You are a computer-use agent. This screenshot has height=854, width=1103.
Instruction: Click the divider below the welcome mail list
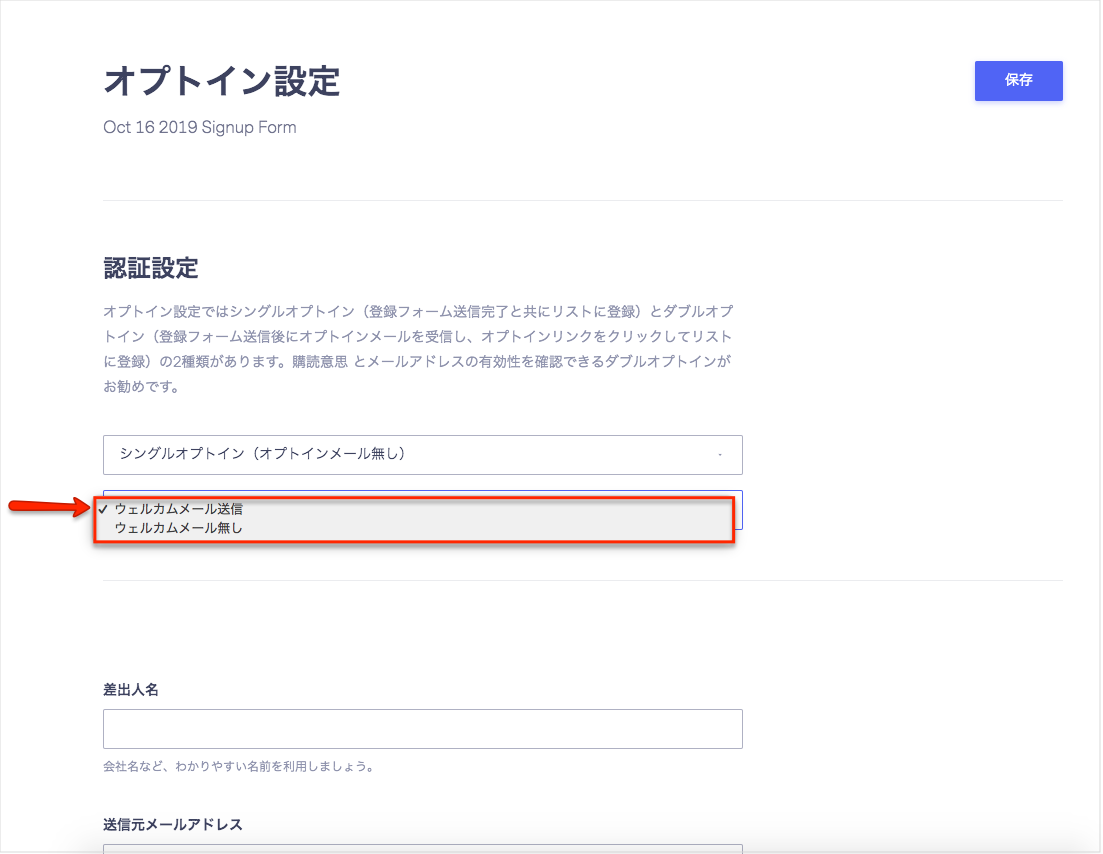582,580
